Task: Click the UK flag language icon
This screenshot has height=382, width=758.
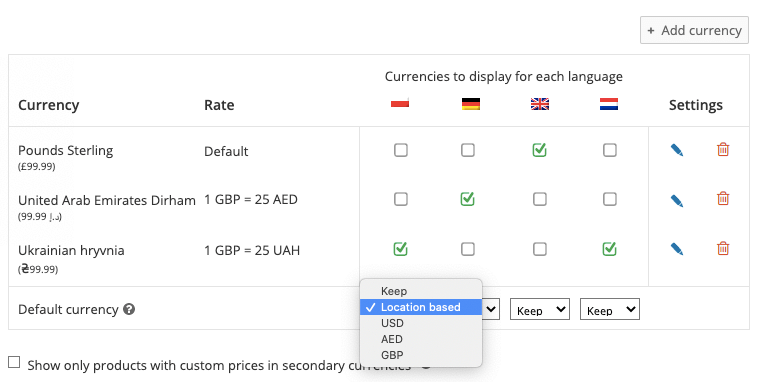Action: tap(540, 104)
